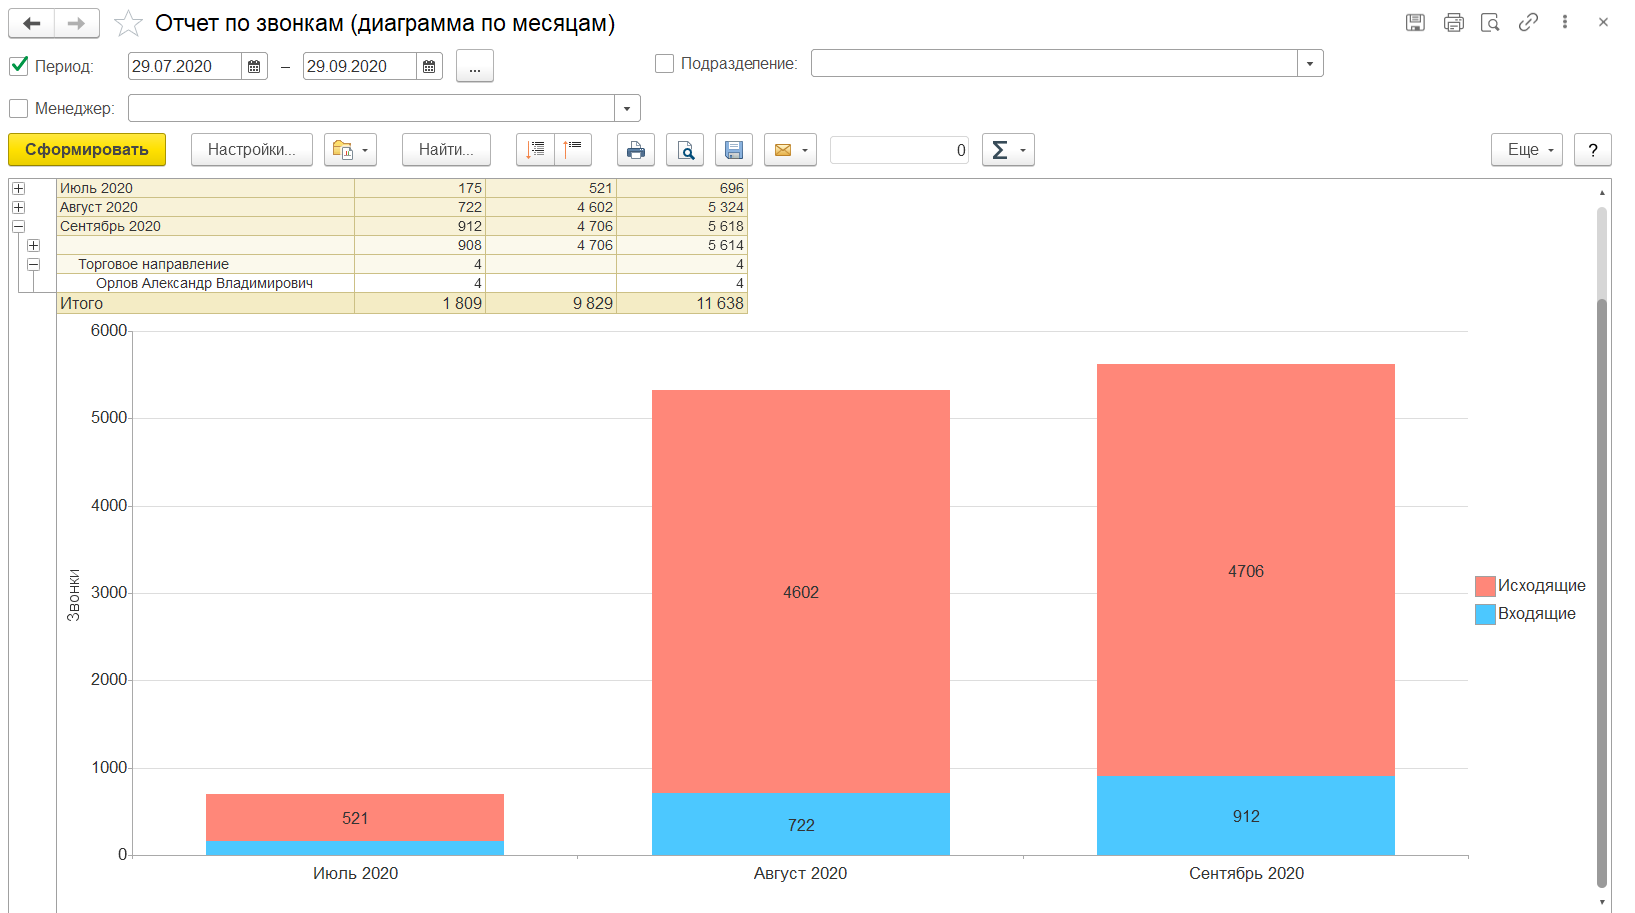Click the 696 cell in Июль row

point(682,188)
